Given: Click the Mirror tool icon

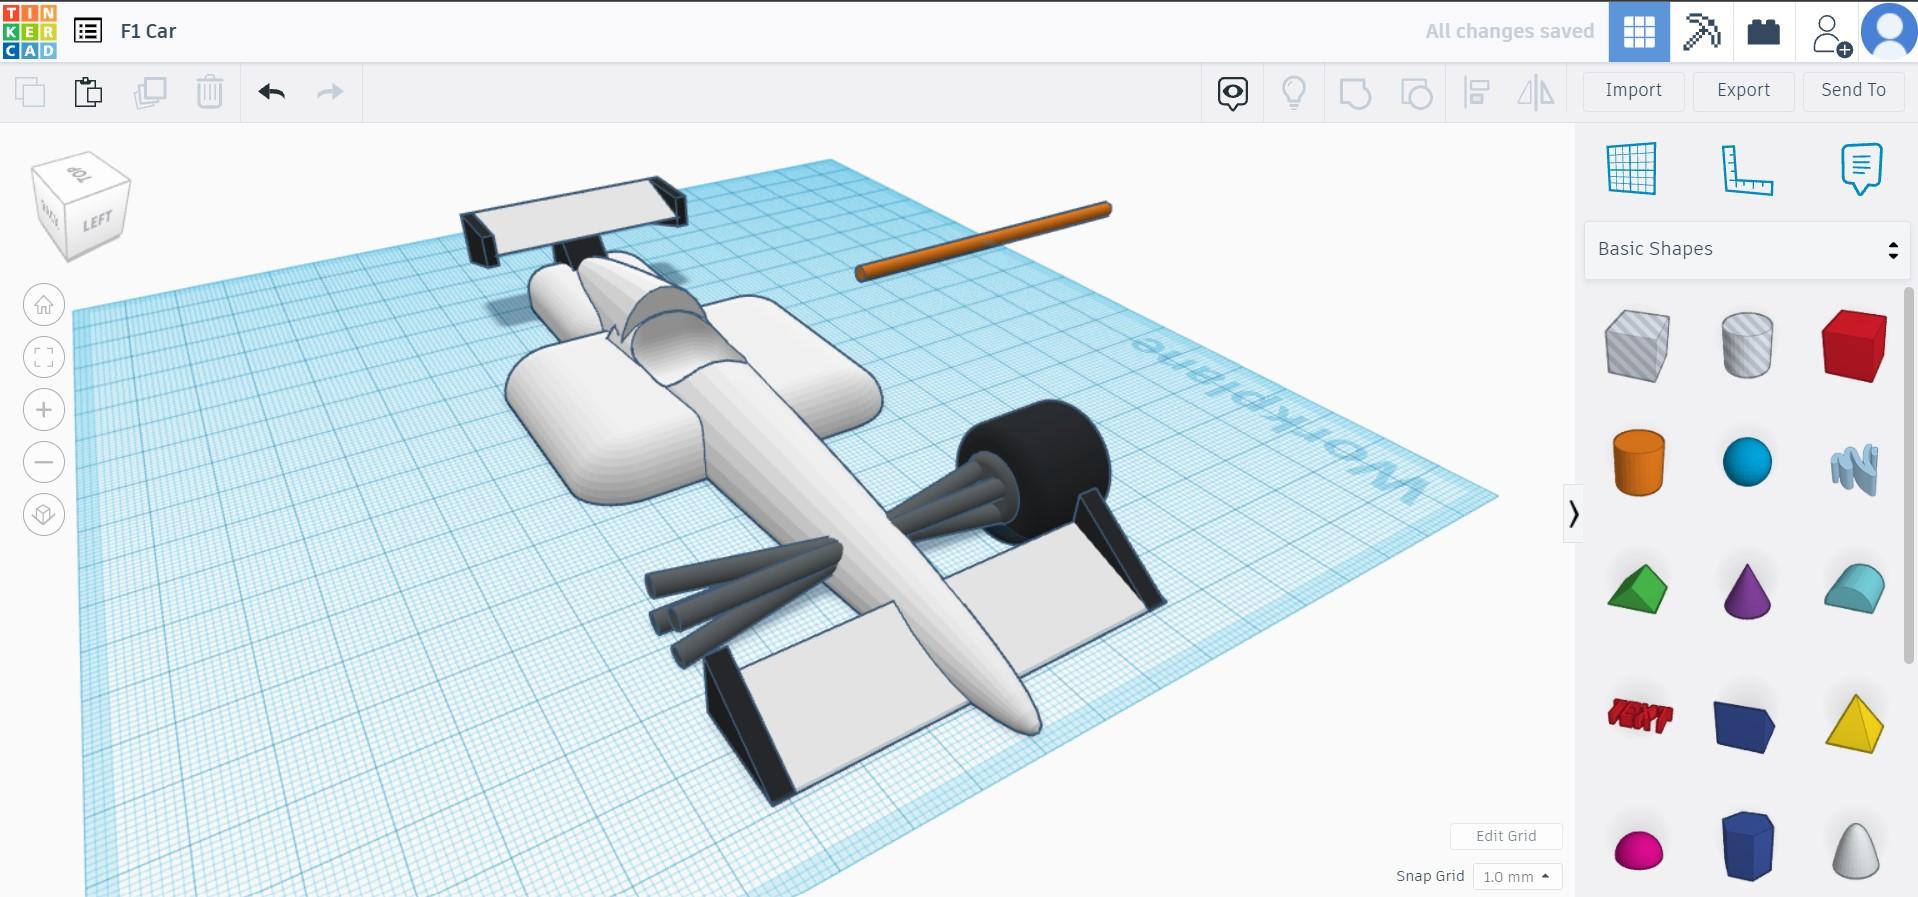Looking at the screenshot, I should click(1536, 92).
